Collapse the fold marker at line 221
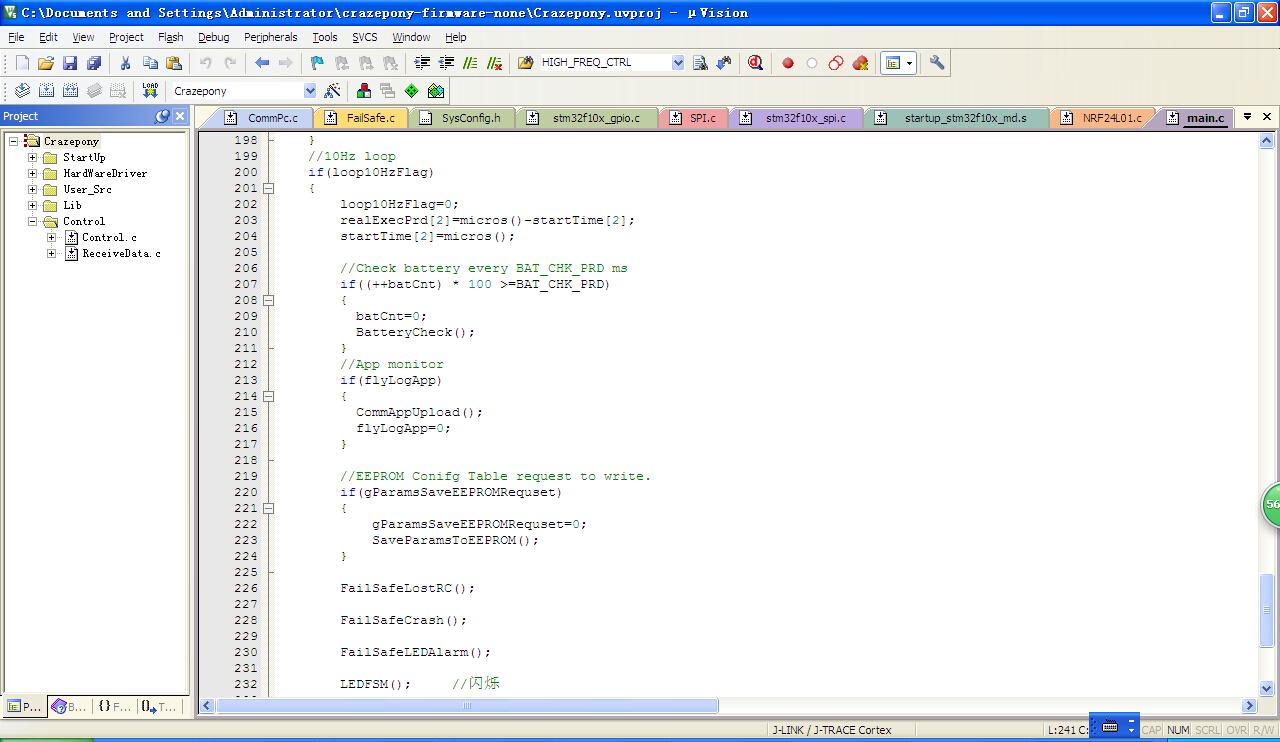 [268, 508]
